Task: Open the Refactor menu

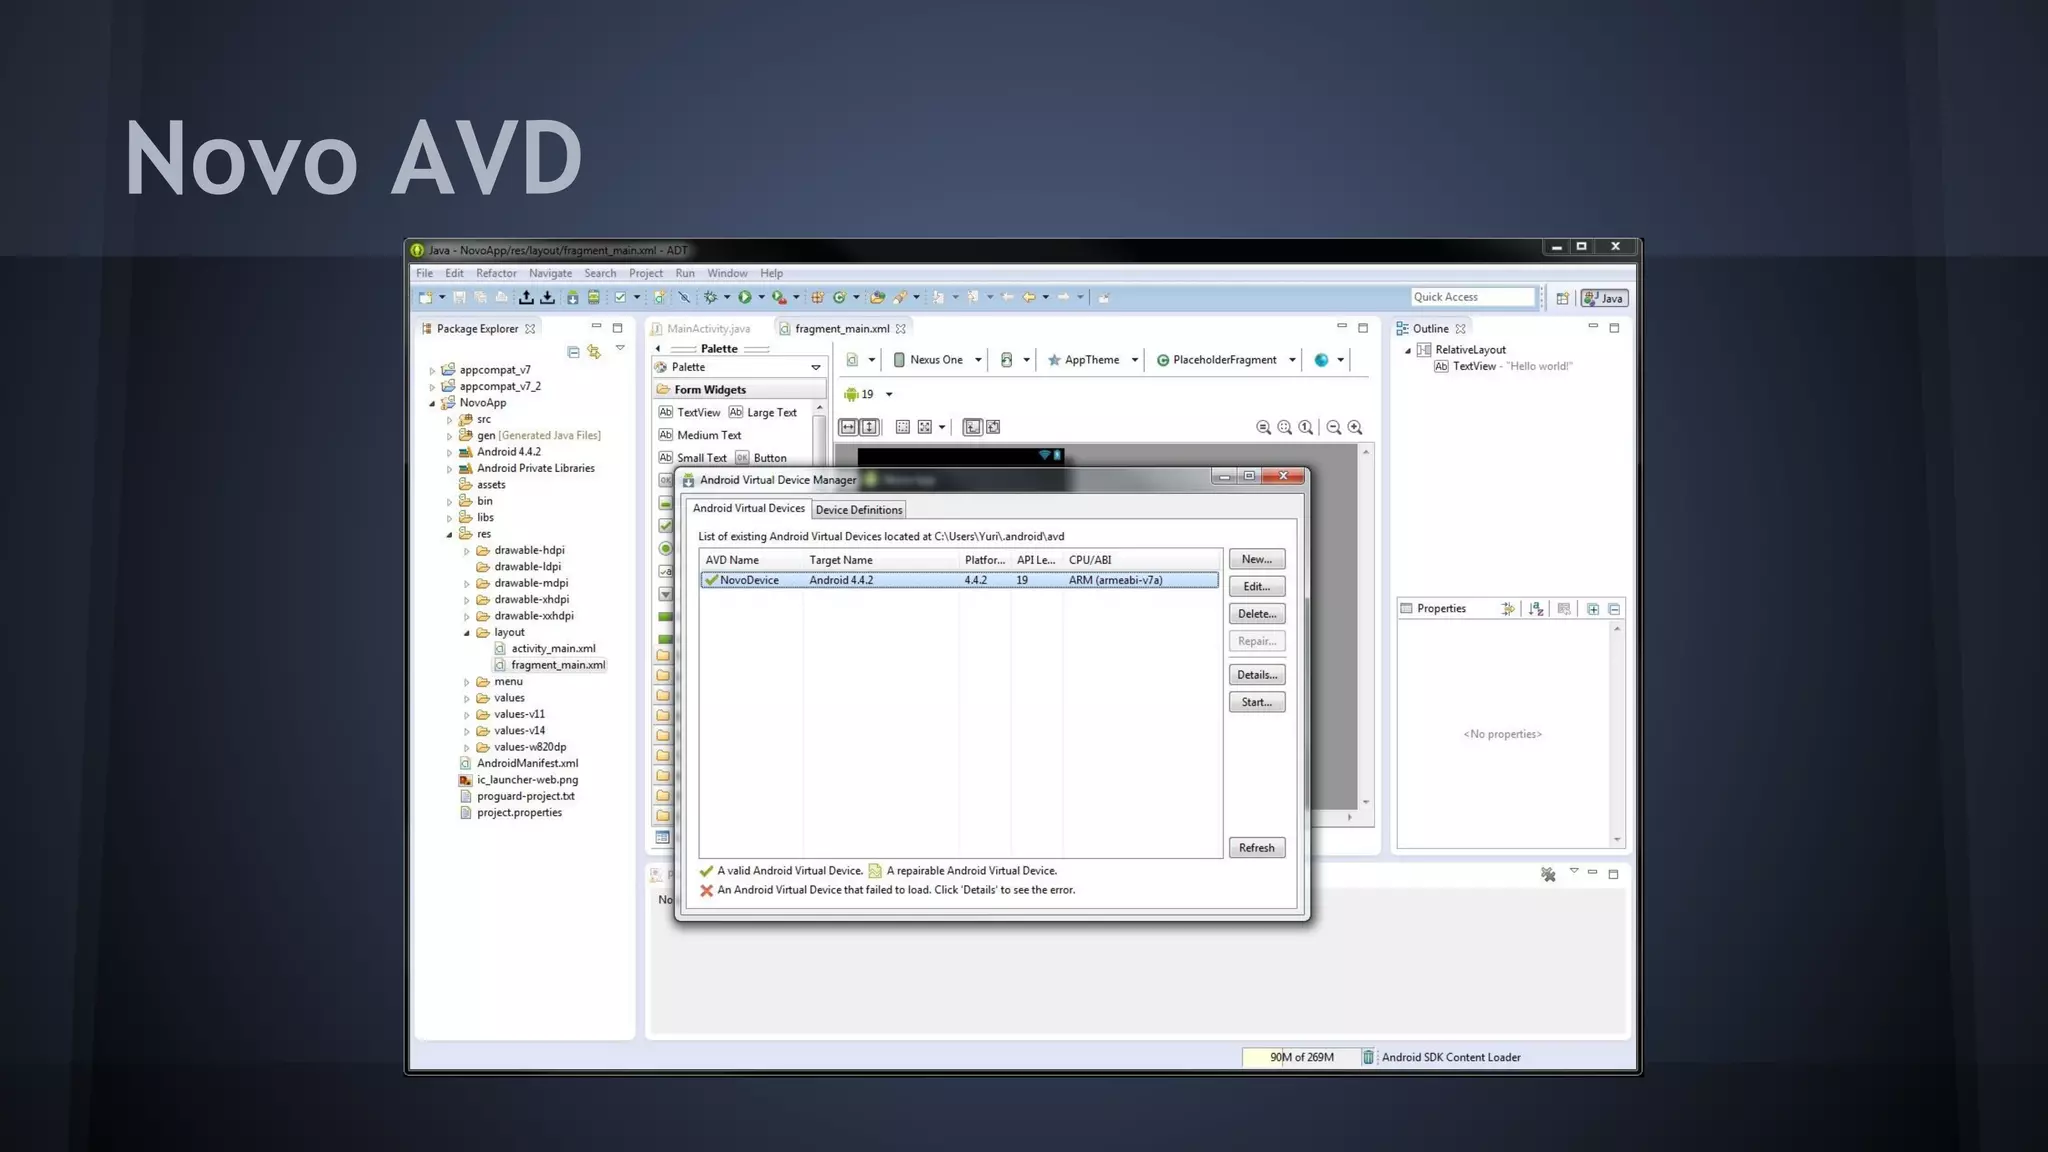Action: click(496, 273)
